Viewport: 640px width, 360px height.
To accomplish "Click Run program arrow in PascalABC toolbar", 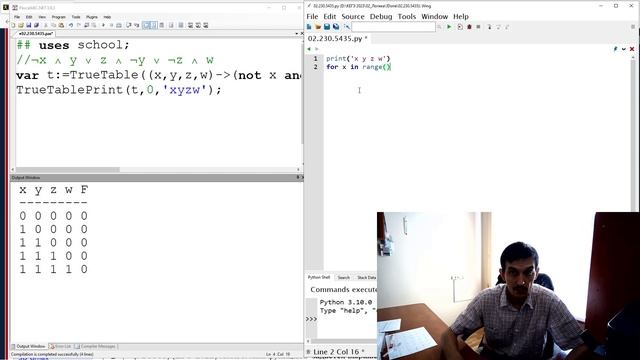I will pyautogui.click(x=103, y=25).
